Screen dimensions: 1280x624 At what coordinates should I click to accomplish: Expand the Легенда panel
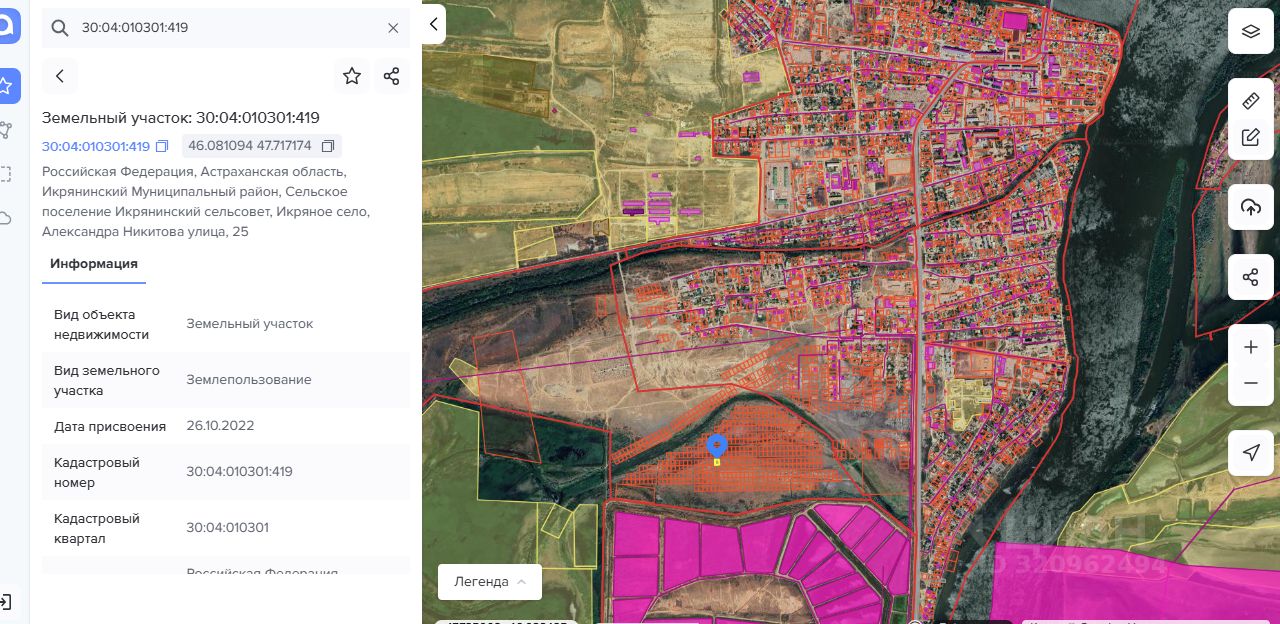click(490, 582)
